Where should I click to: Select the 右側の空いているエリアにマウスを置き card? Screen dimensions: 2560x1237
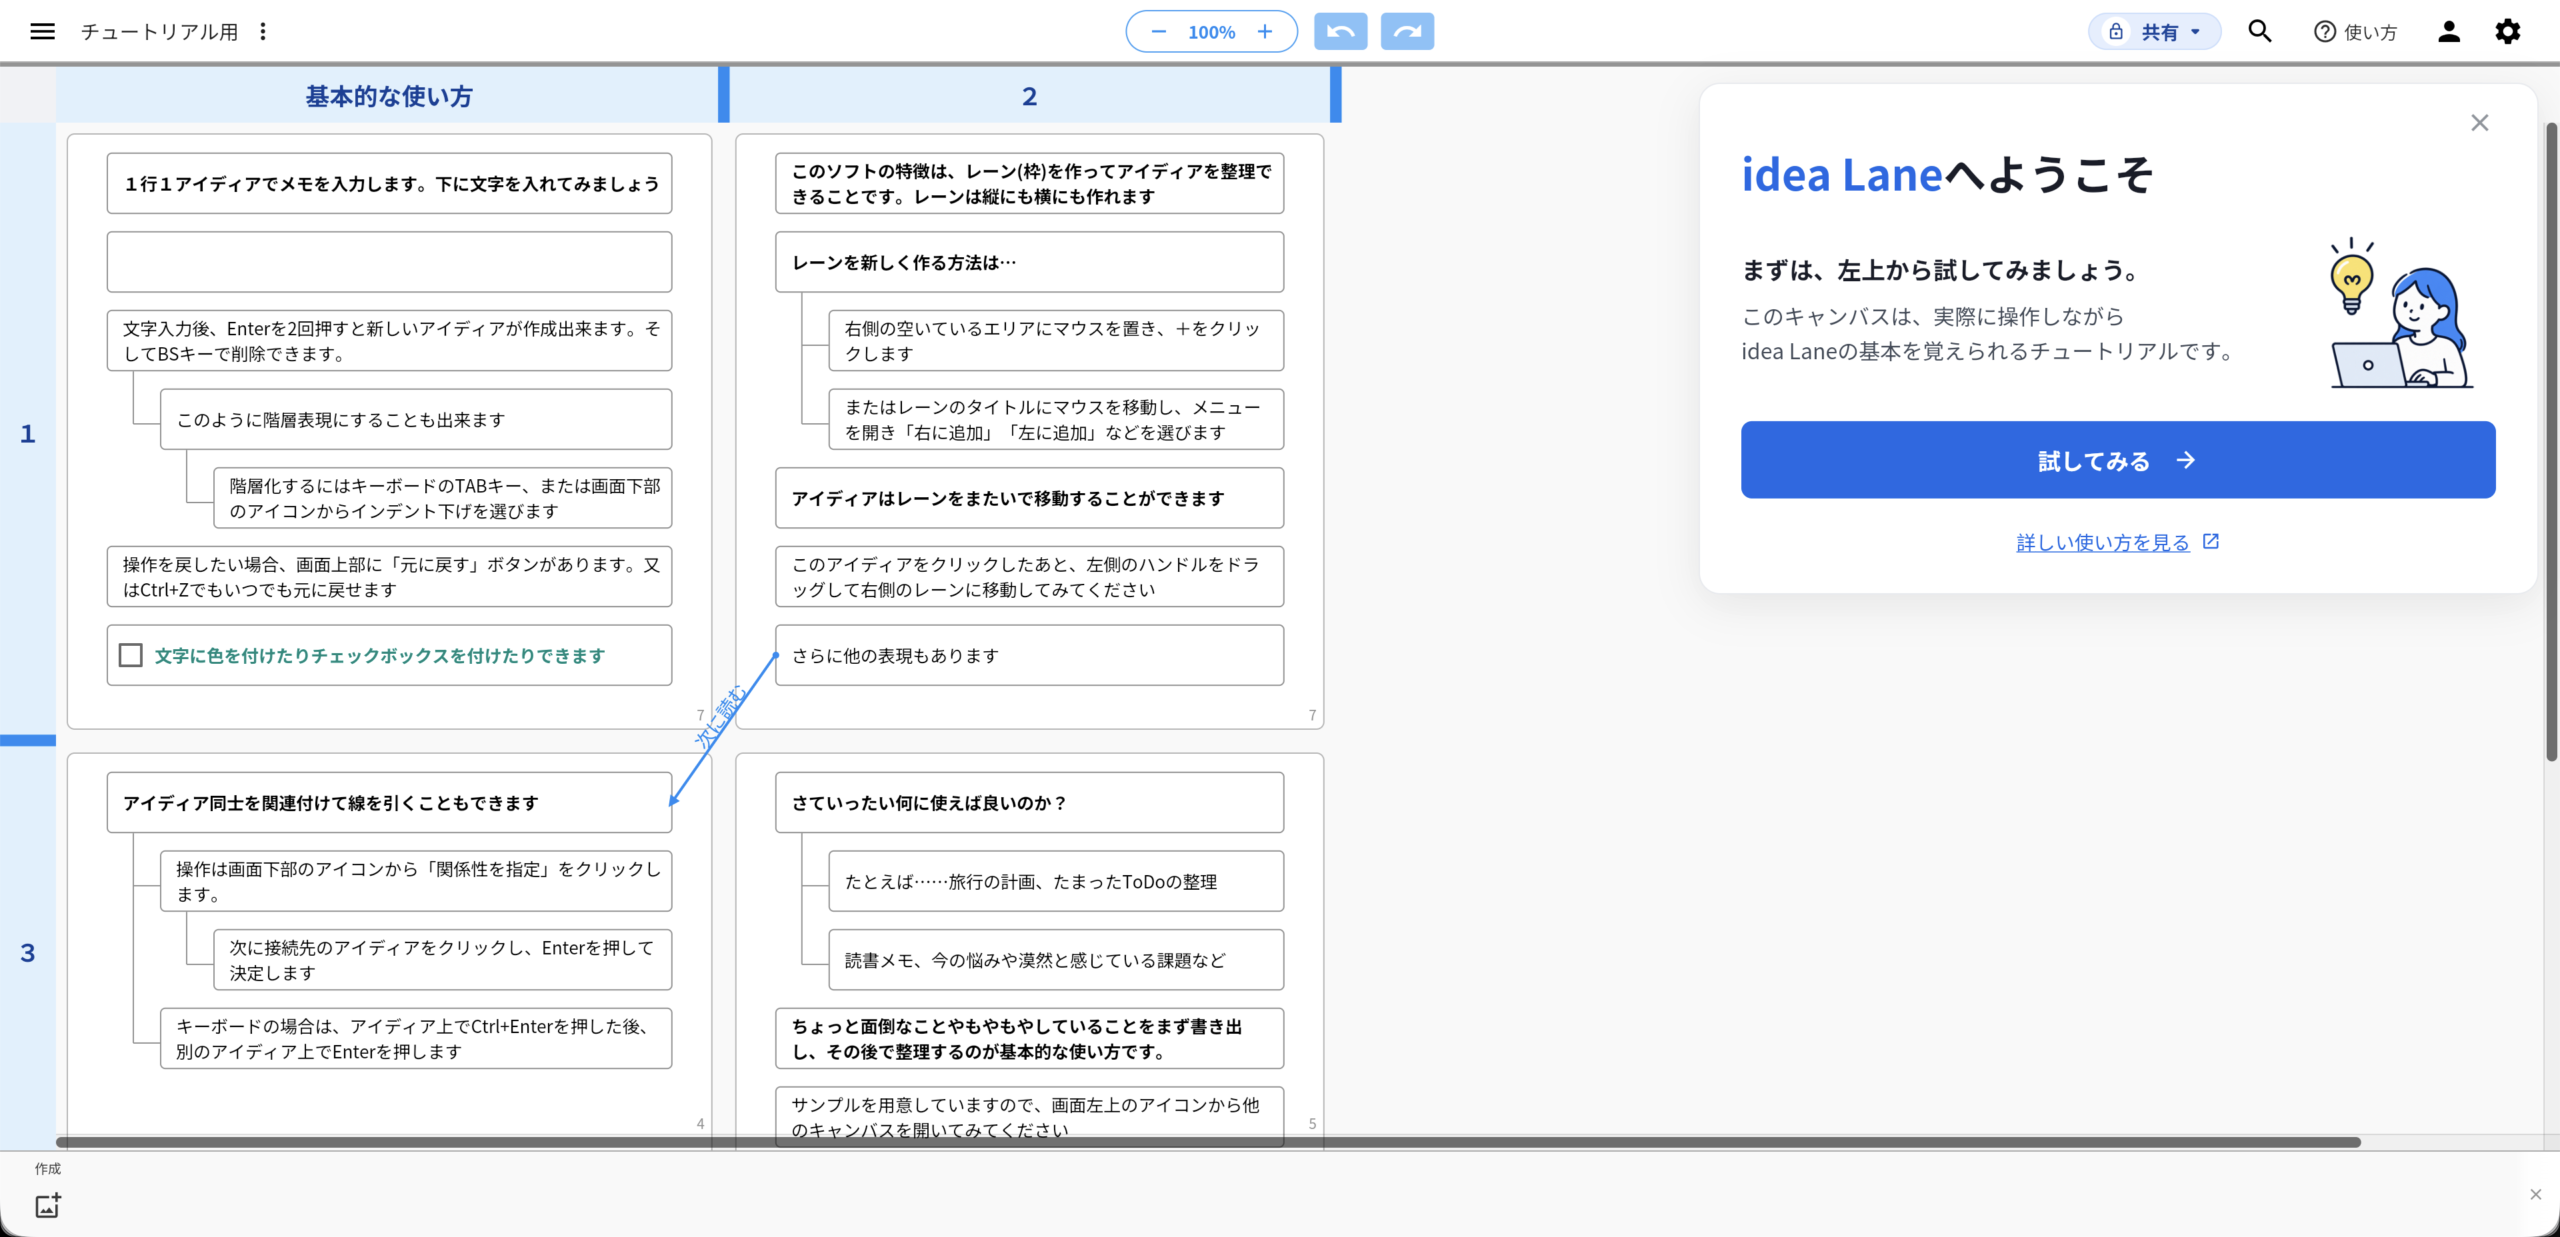click(1056, 341)
